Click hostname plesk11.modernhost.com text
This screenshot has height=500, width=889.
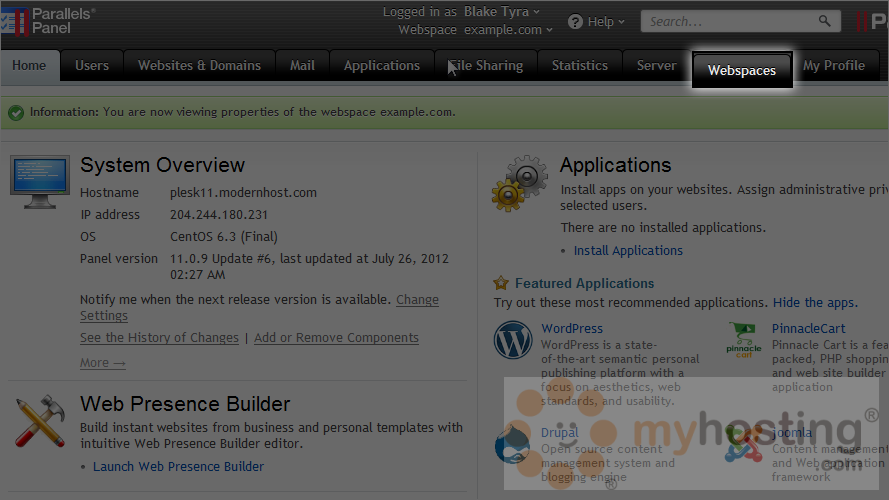tap(243, 193)
